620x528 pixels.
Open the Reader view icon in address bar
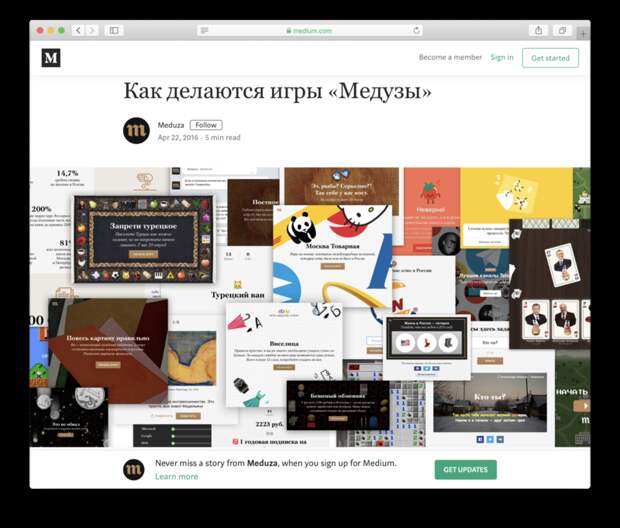[204, 30]
